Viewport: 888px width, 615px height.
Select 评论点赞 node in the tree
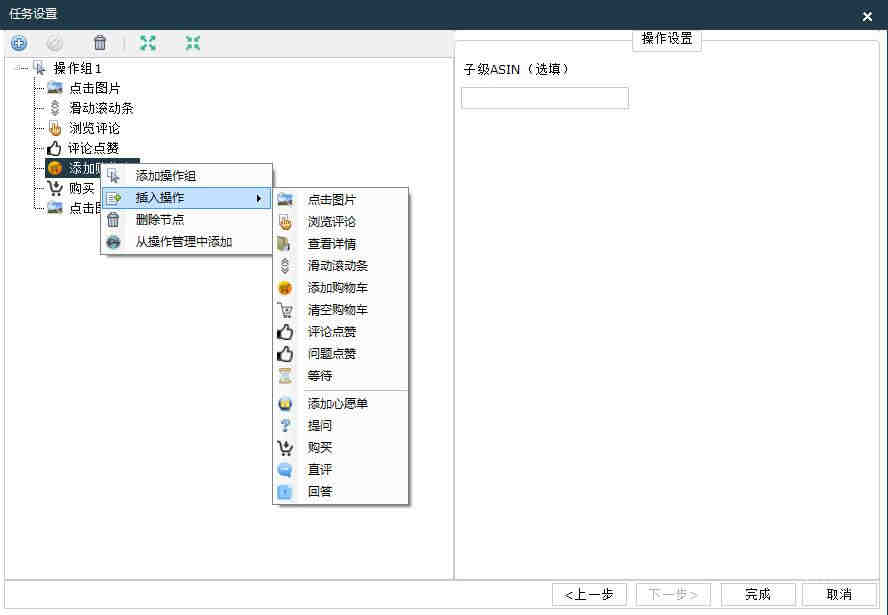(93, 148)
